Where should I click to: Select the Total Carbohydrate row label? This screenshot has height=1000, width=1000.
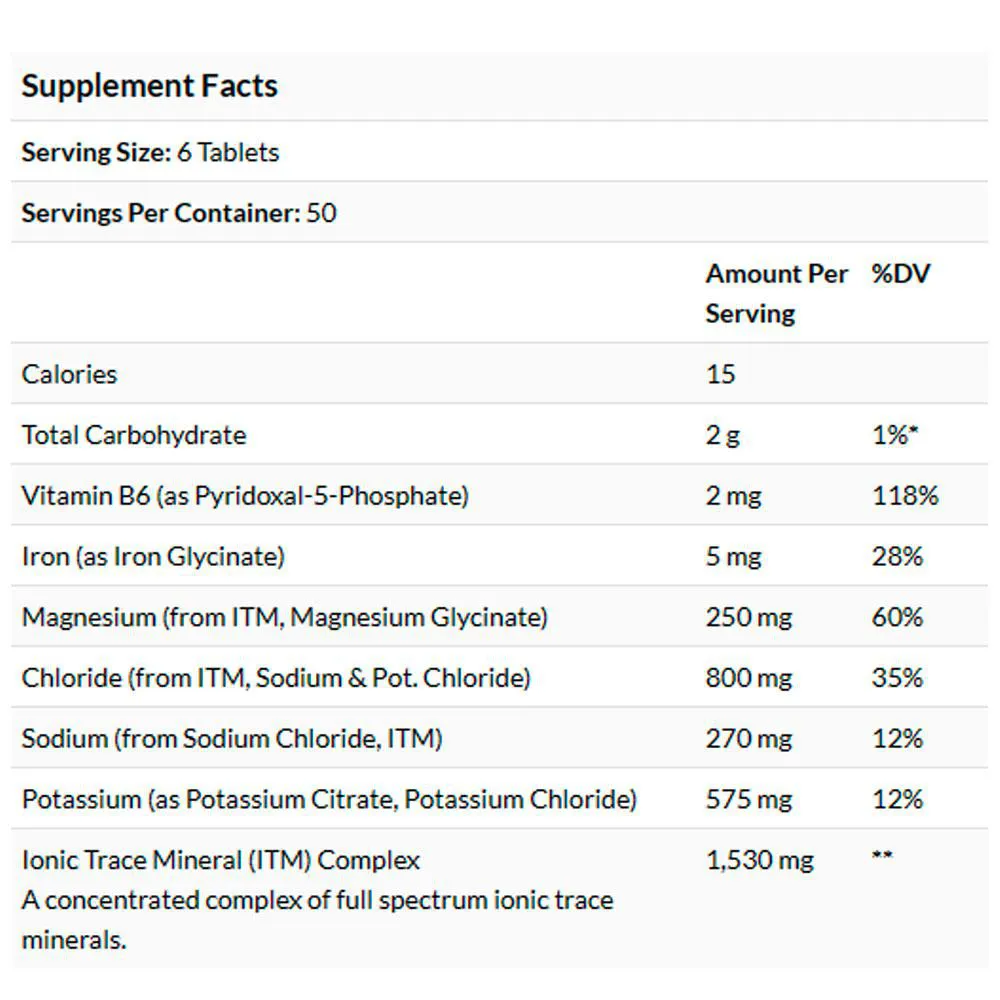[134, 435]
